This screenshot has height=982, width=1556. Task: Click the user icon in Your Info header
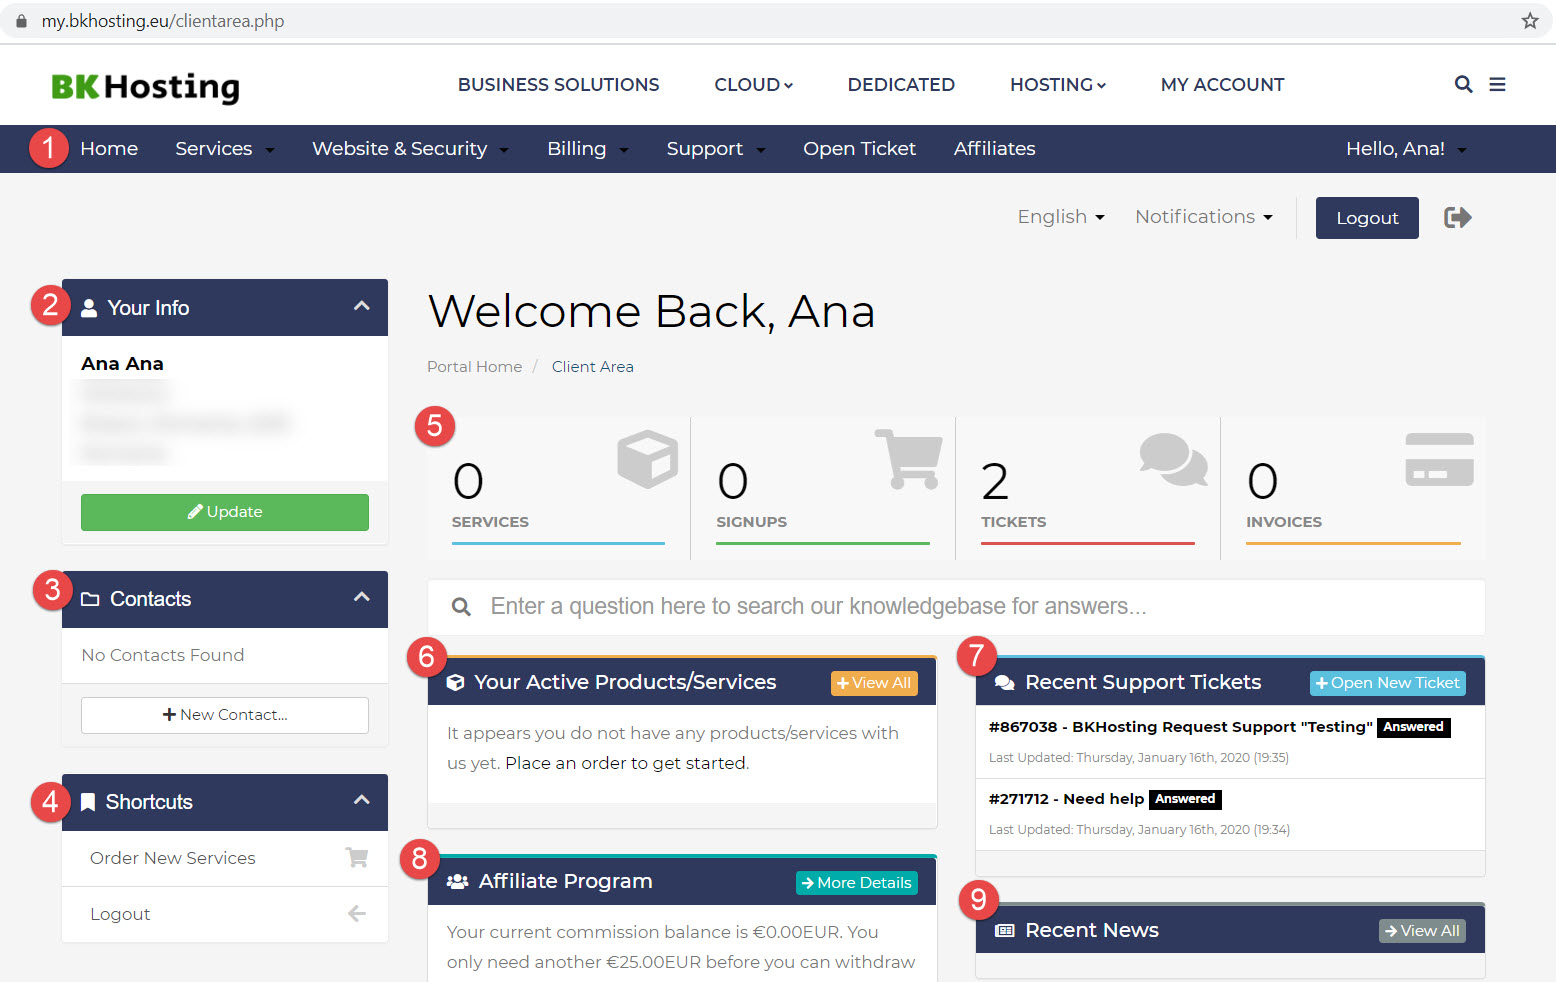pyautogui.click(x=89, y=308)
